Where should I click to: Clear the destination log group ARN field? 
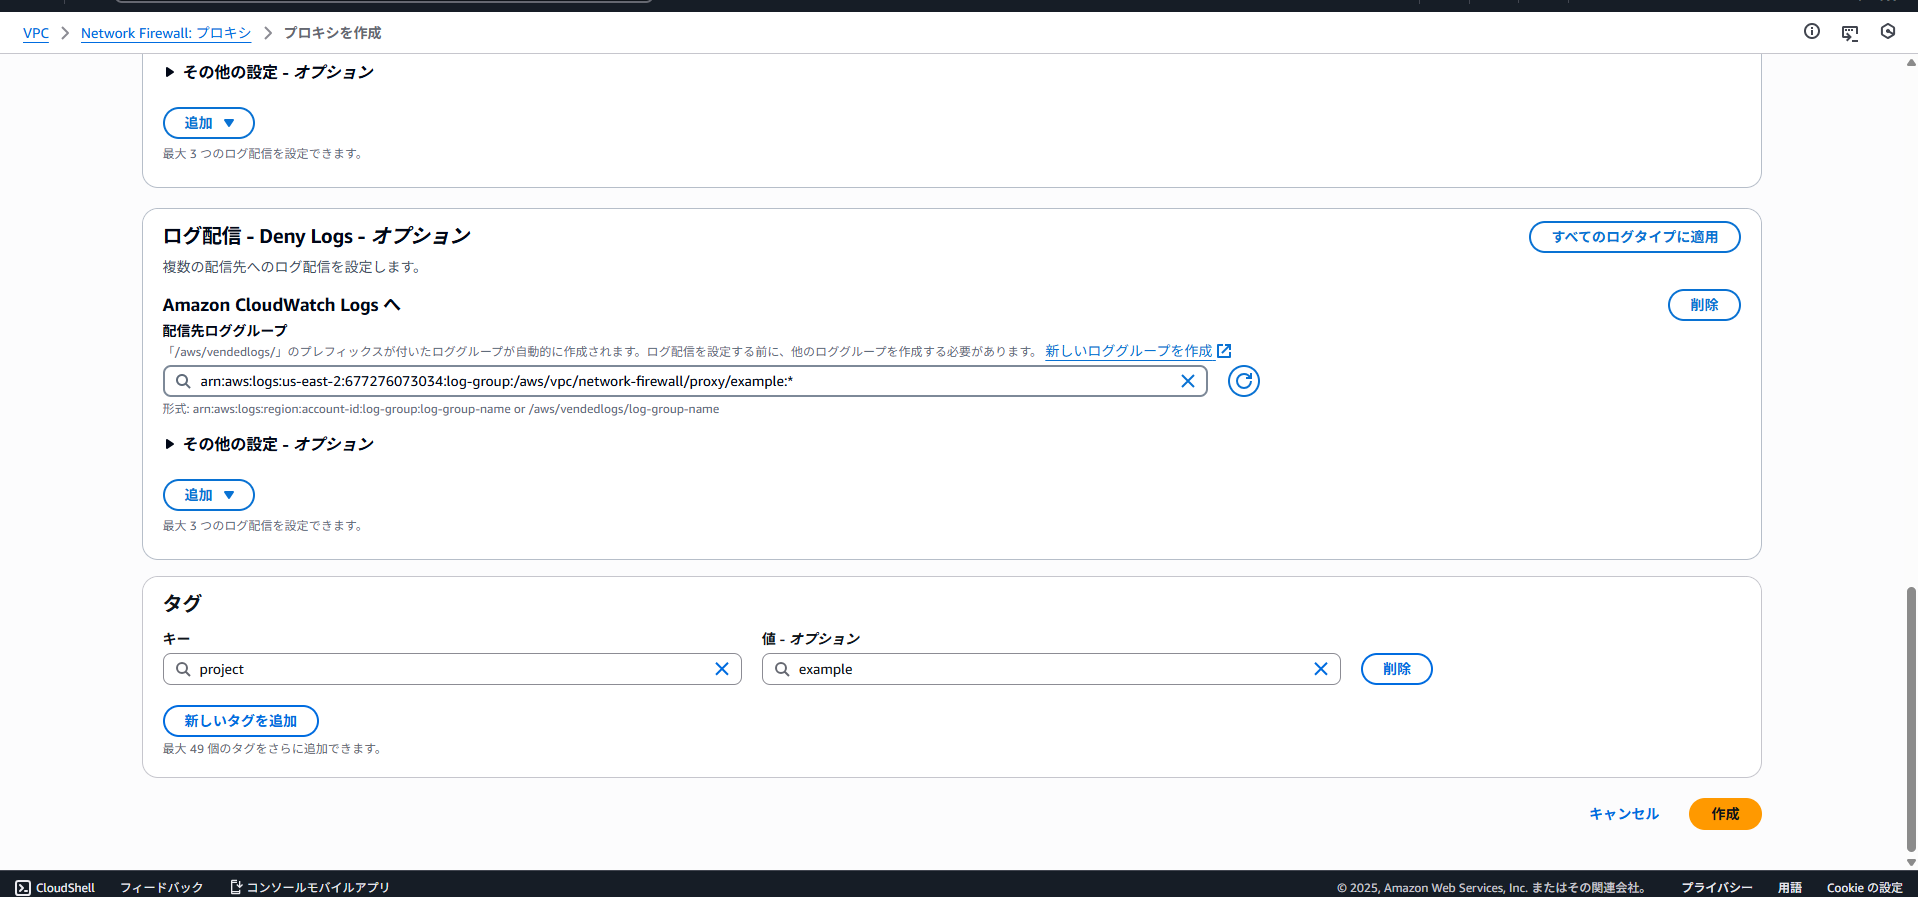point(1187,381)
